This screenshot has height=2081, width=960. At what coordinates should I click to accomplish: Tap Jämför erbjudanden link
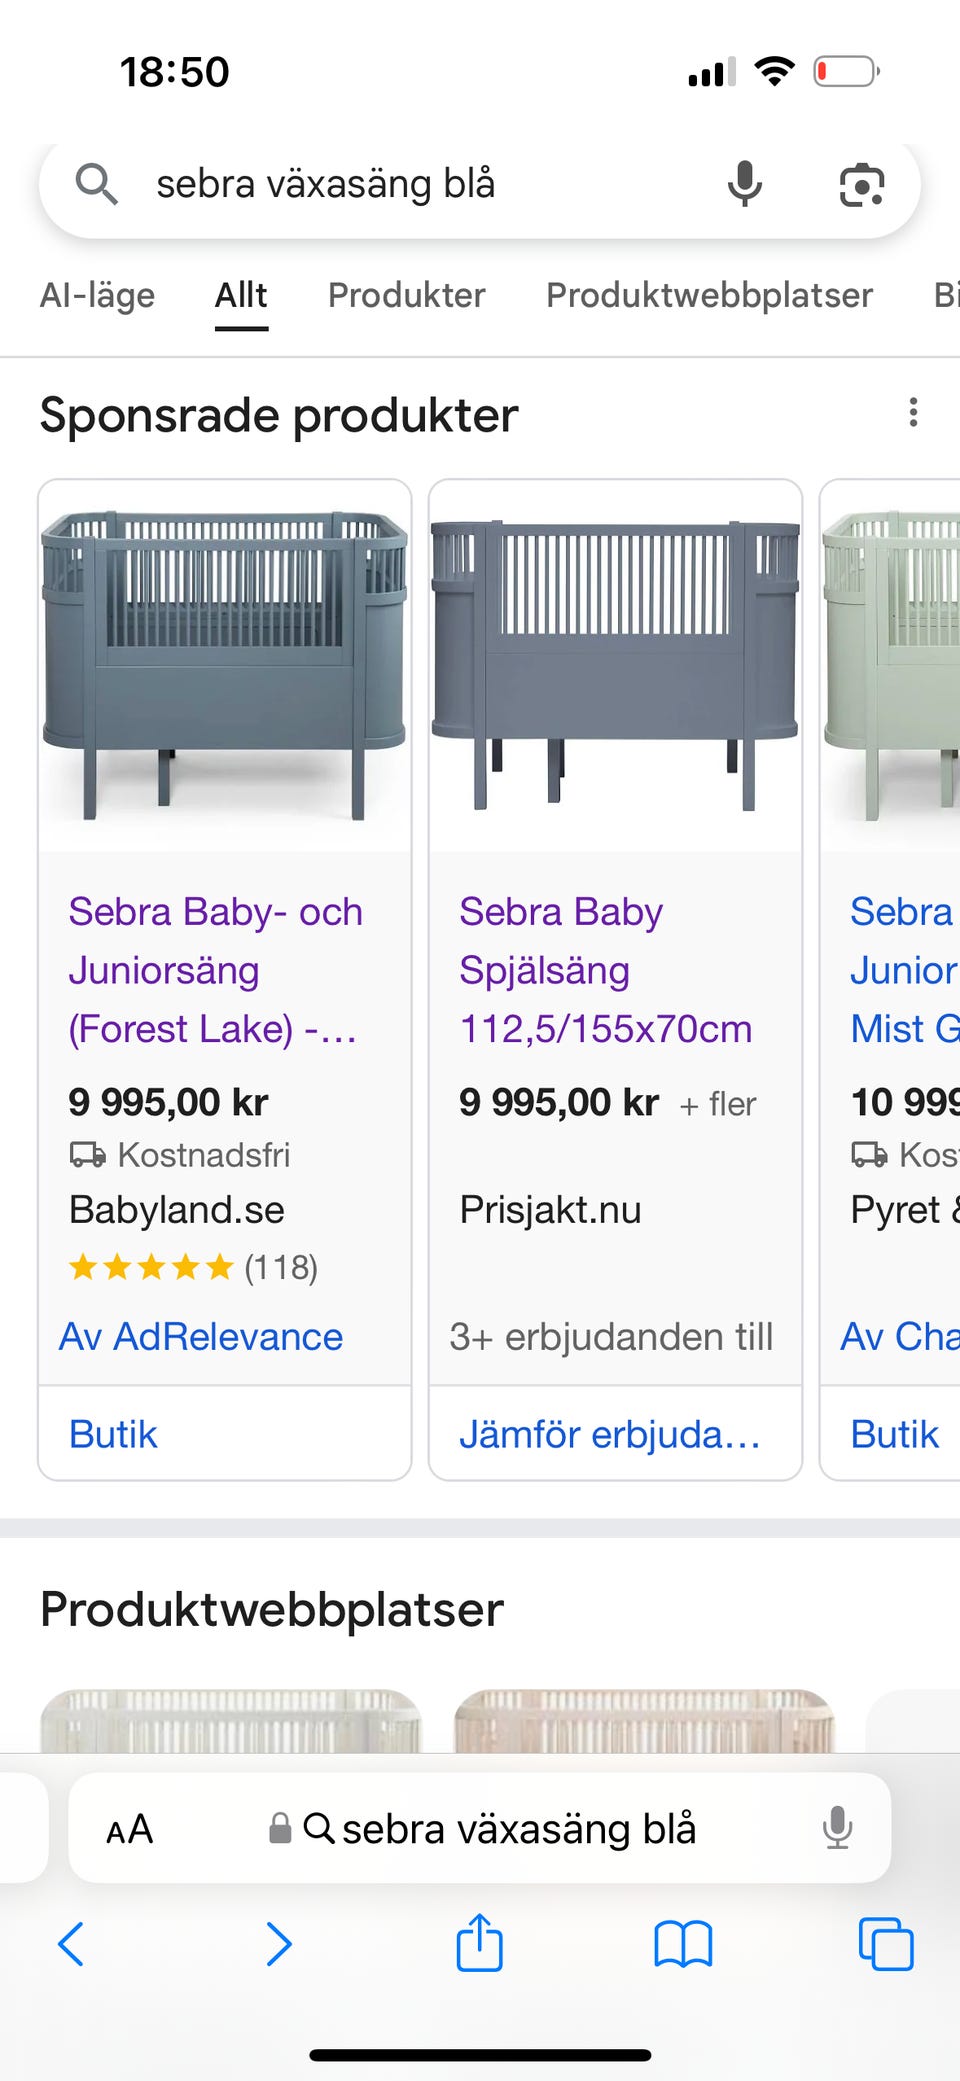(x=609, y=1434)
